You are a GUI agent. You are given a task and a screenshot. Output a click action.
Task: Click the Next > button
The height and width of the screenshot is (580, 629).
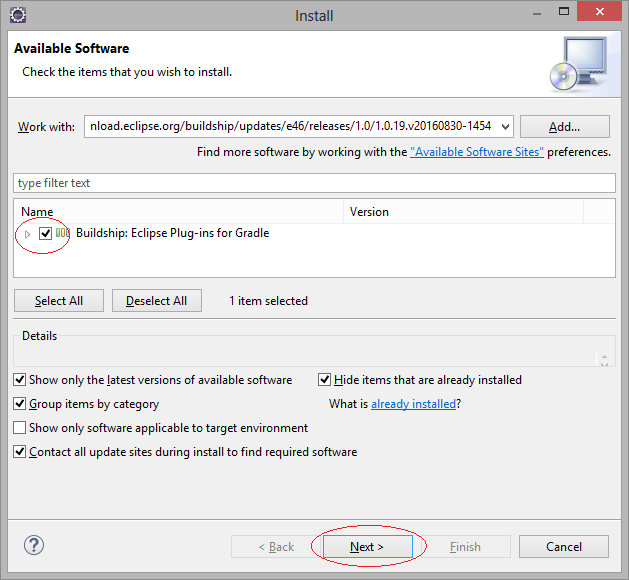tap(368, 546)
